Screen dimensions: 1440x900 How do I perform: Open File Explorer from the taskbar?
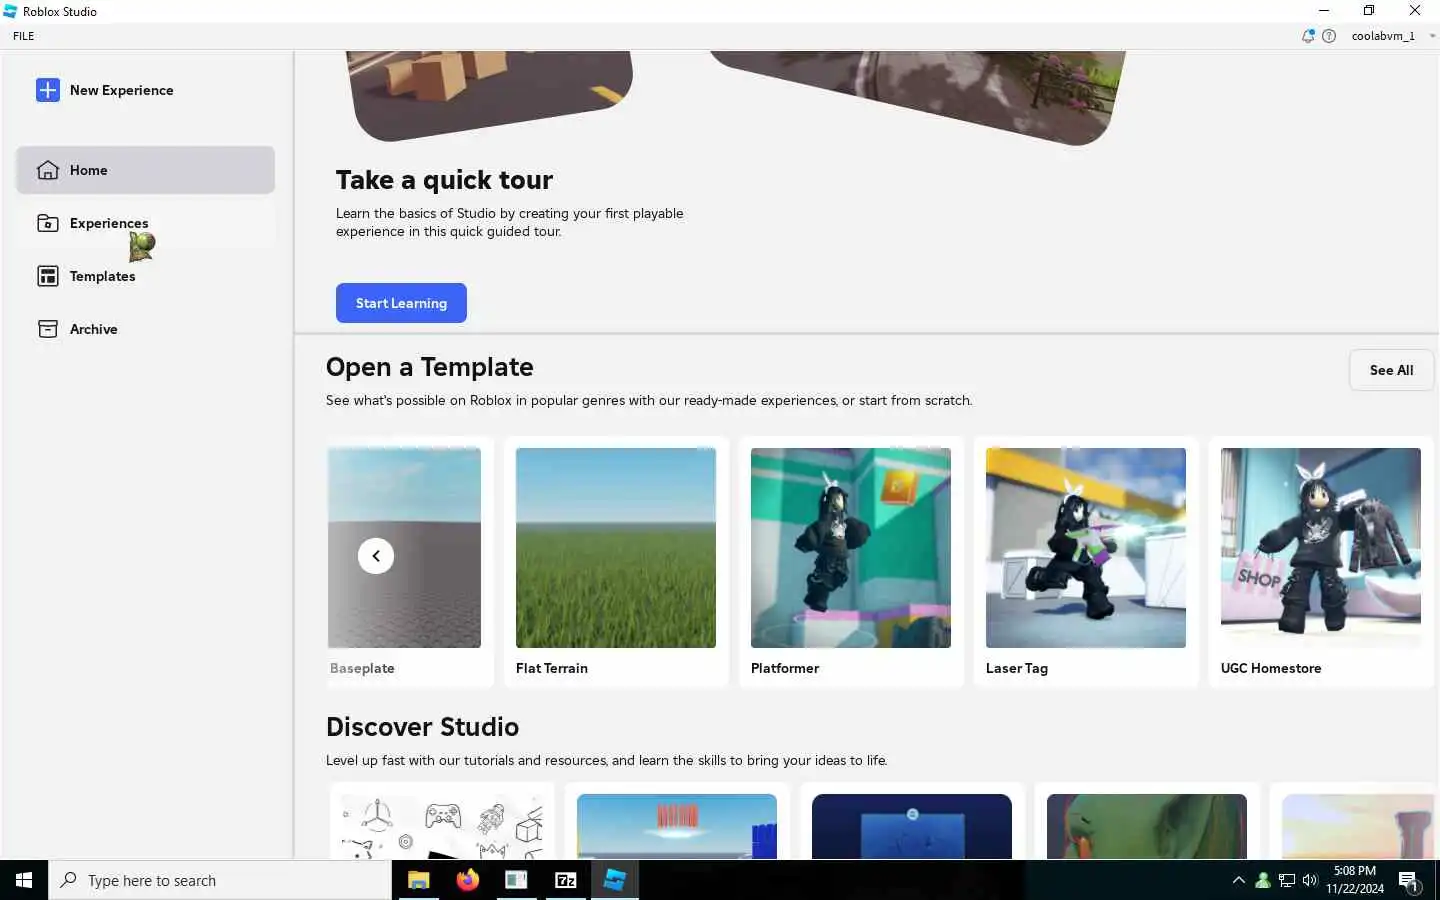[x=418, y=880]
